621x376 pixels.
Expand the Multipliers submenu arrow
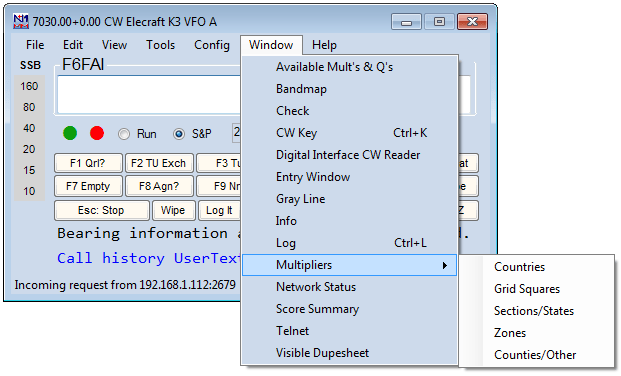click(x=445, y=265)
